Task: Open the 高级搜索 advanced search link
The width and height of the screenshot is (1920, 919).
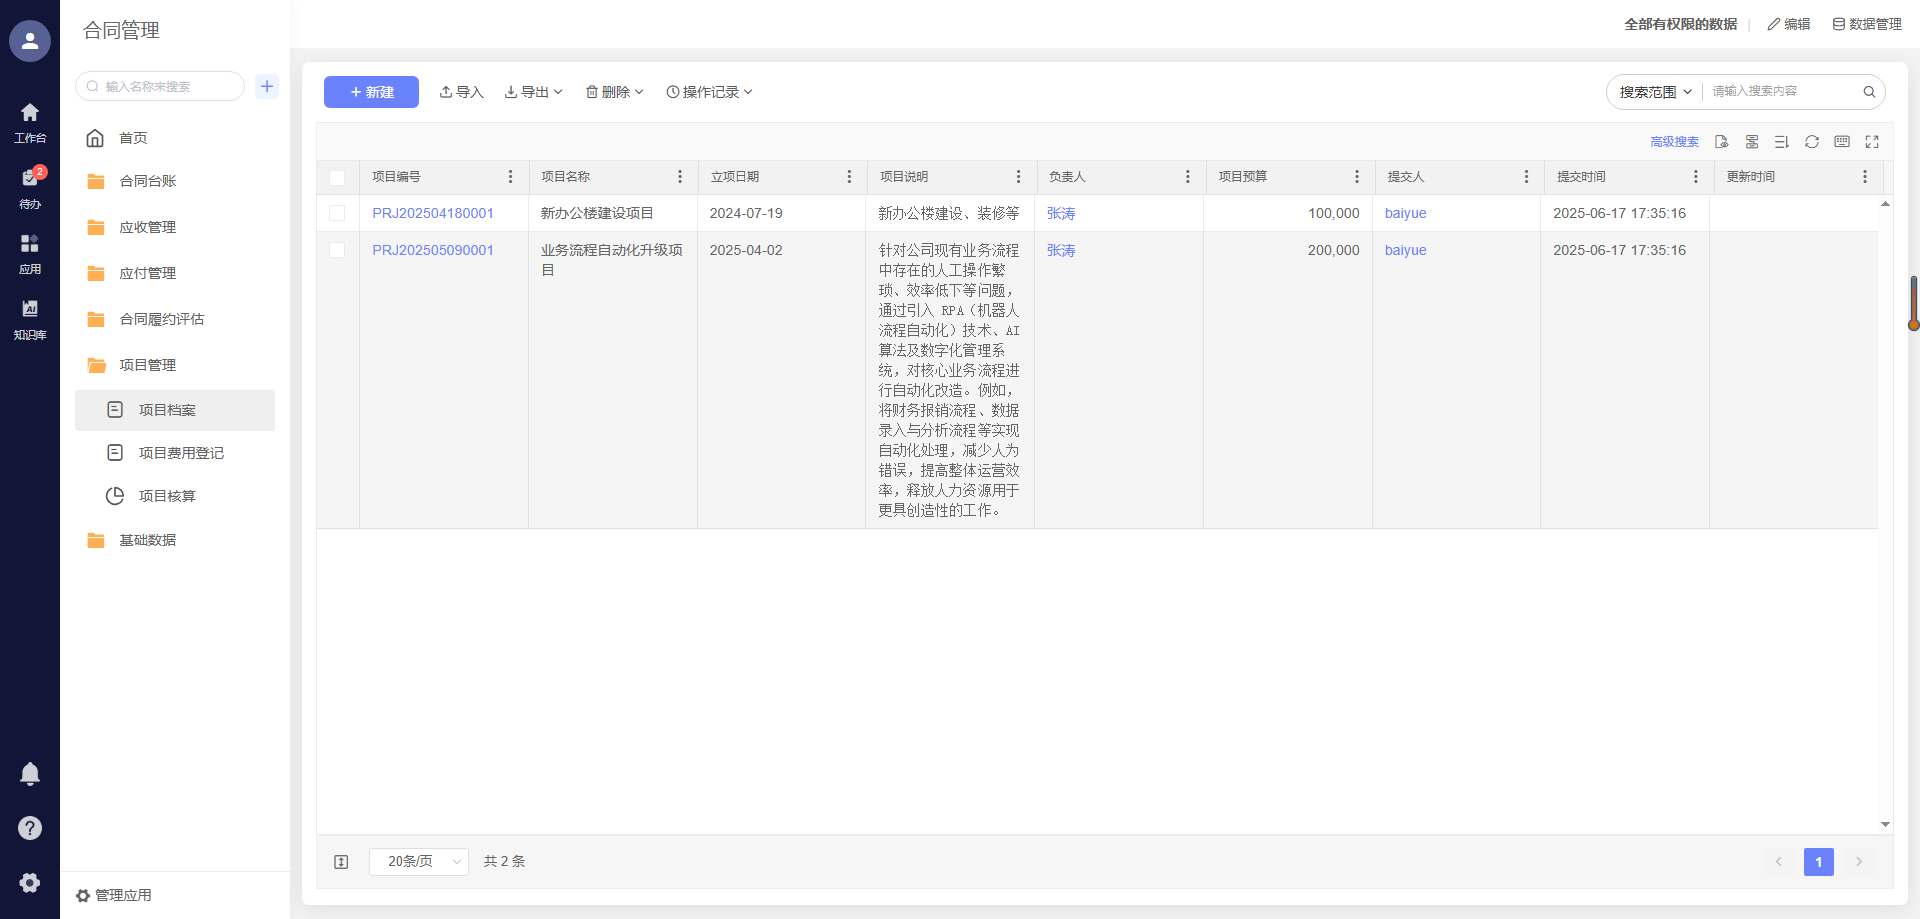Action: tap(1674, 142)
